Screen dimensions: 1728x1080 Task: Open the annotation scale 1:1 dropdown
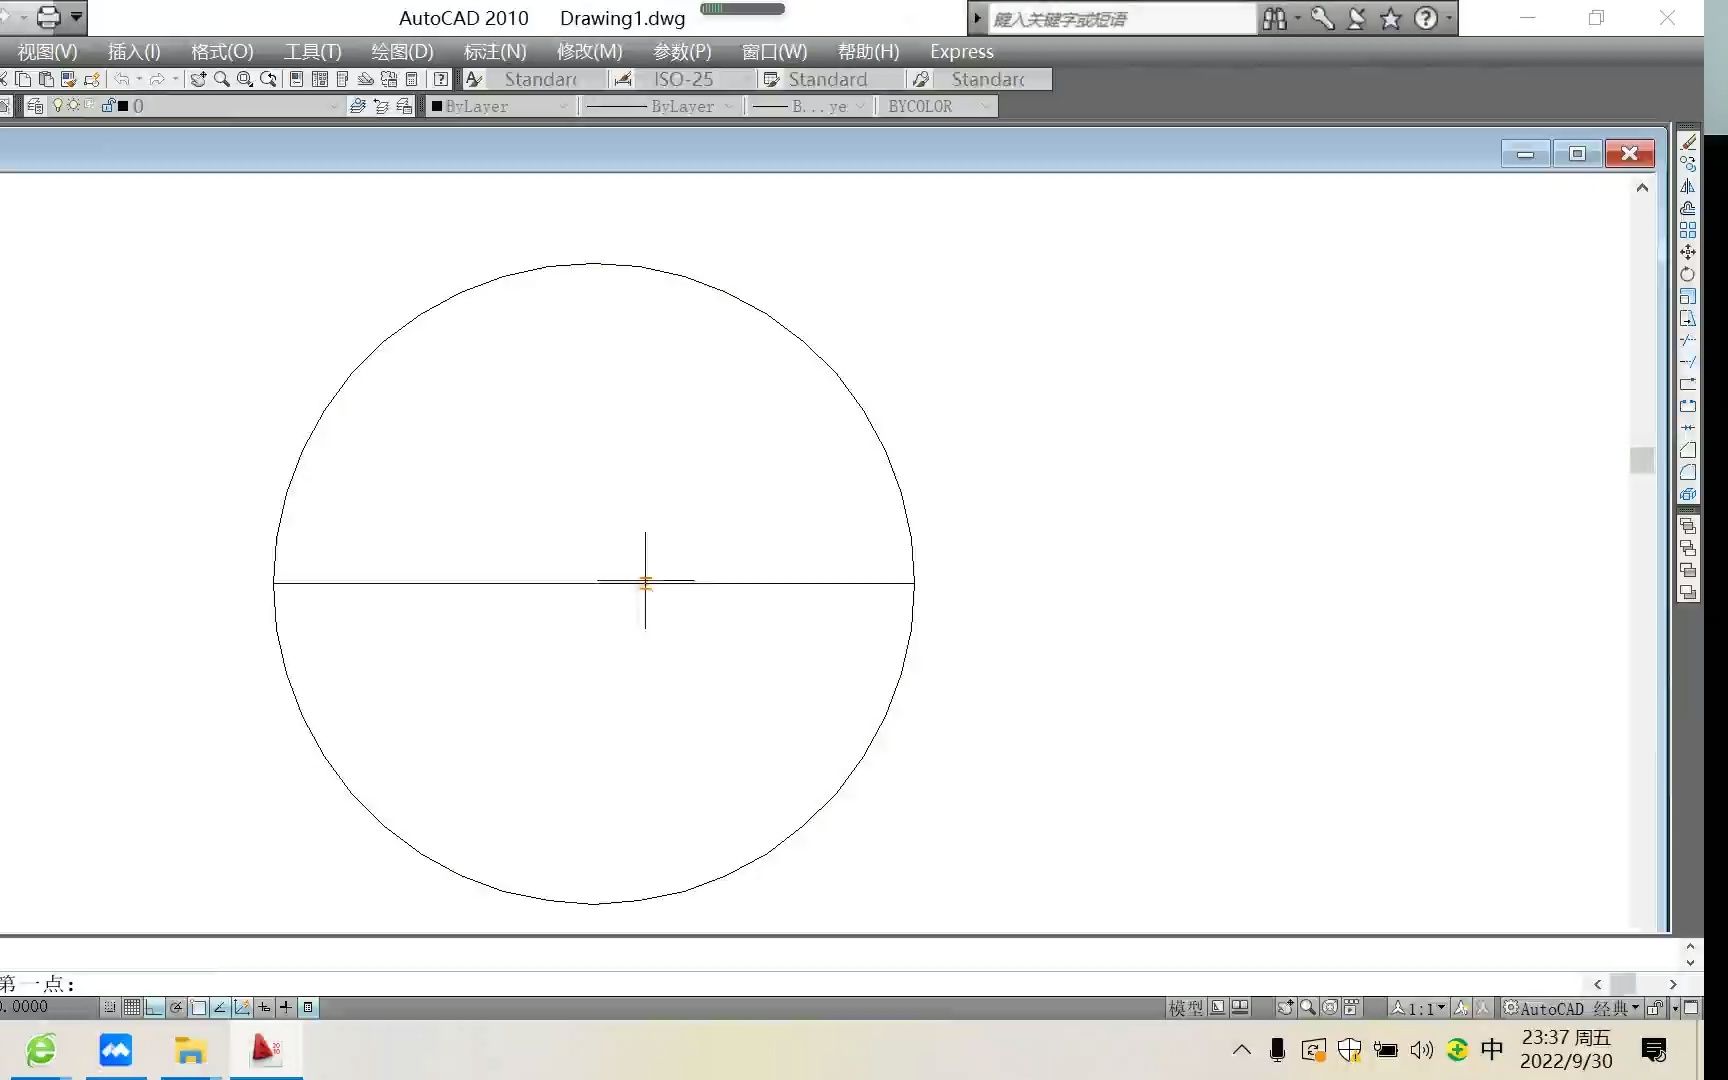[x=1418, y=1008]
